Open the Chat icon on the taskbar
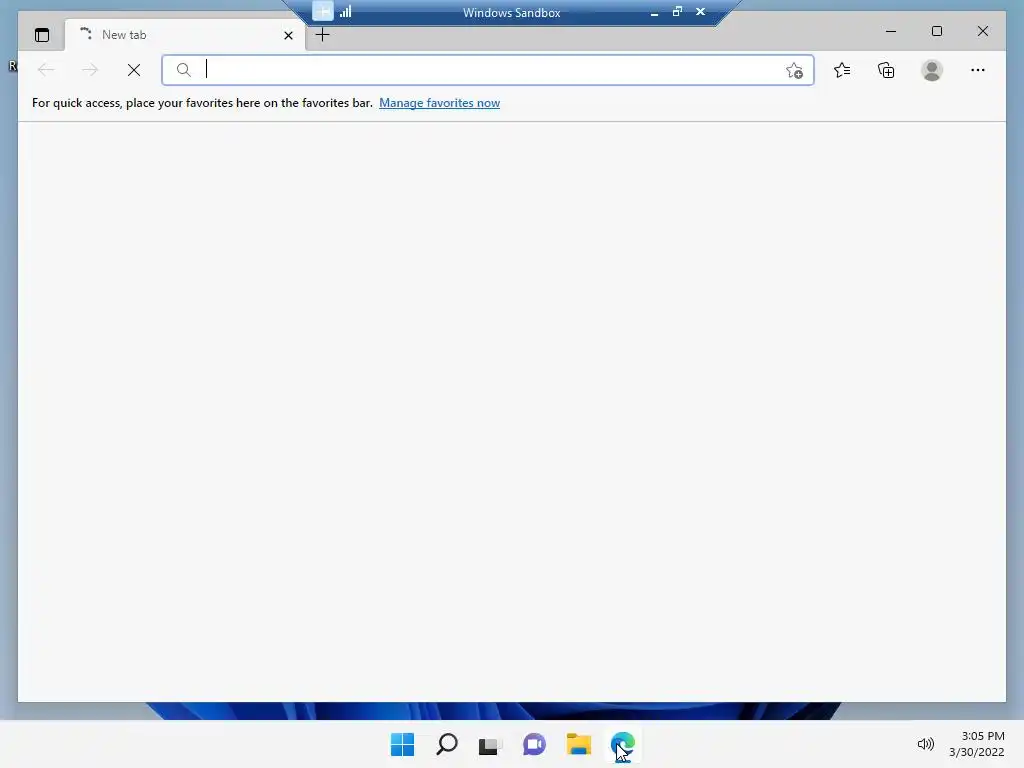The width and height of the screenshot is (1024, 768). tap(534, 744)
